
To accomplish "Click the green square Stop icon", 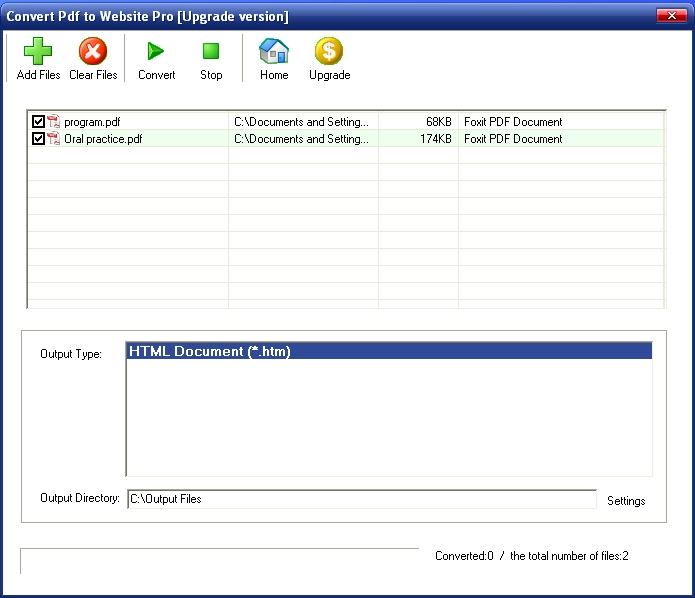I will pyautogui.click(x=211, y=51).
